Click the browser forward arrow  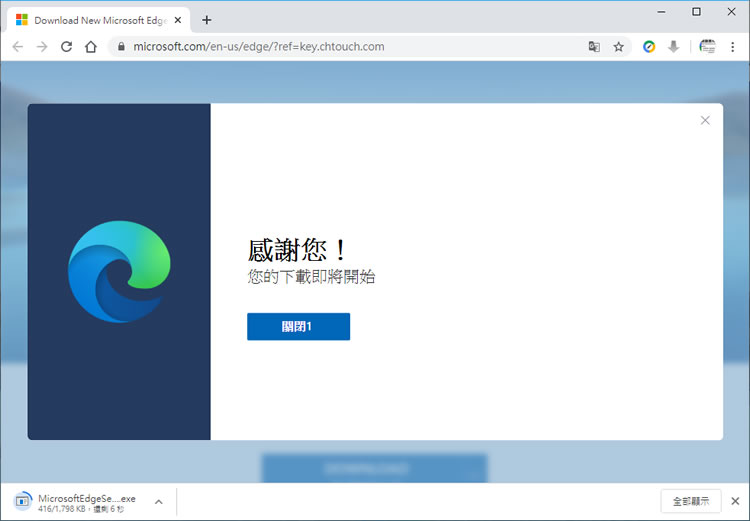[x=42, y=46]
